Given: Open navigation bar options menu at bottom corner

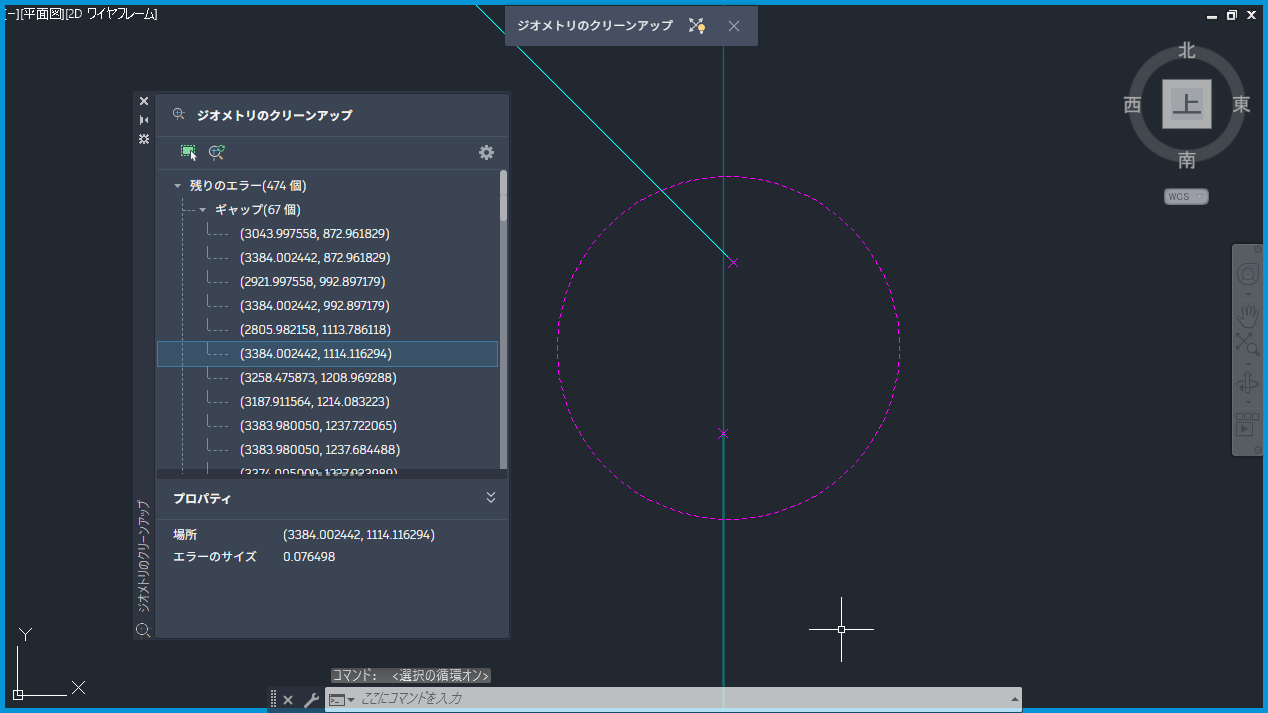Looking at the screenshot, I should [1258, 450].
